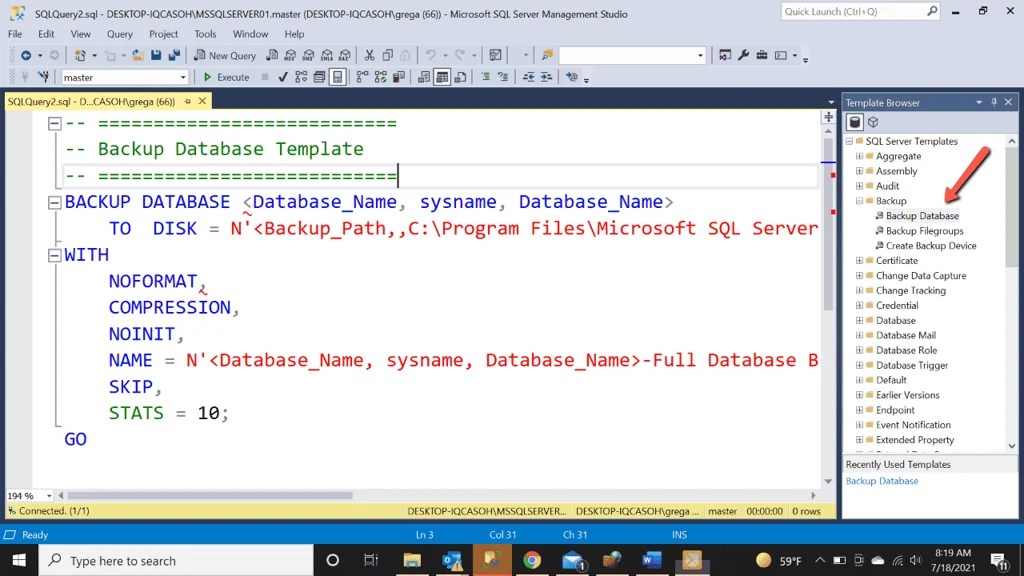The width and height of the screenshot is (1024, 576).
Task: Comment out the selected lines icon
Action: (x=485, y=77)
